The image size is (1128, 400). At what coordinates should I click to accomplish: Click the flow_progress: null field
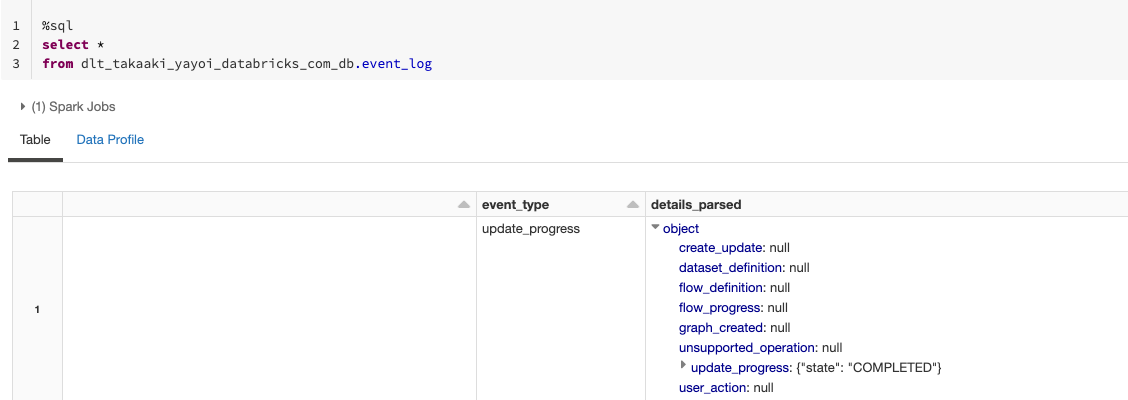pos(733,308)
